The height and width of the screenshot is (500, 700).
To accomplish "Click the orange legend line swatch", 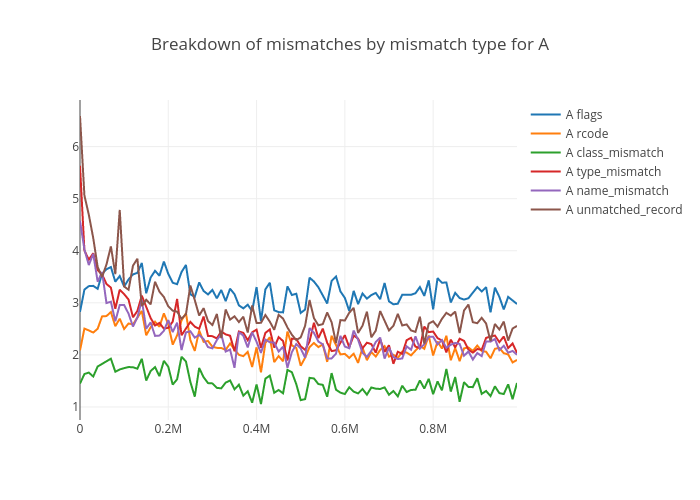I will (545, 134).
